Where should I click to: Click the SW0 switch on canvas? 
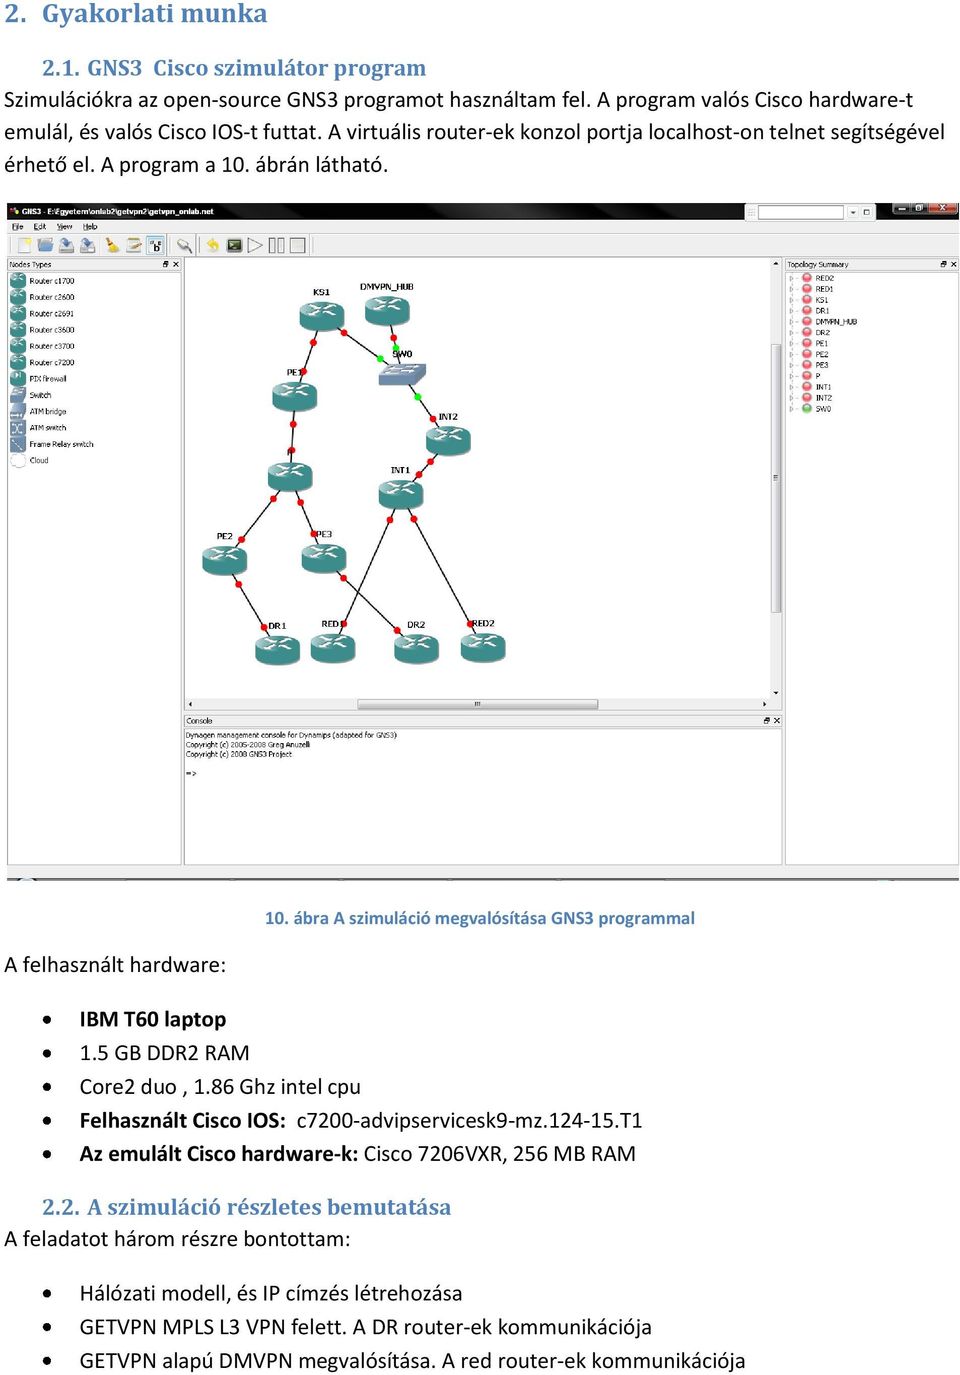click(x=402, y=373)
